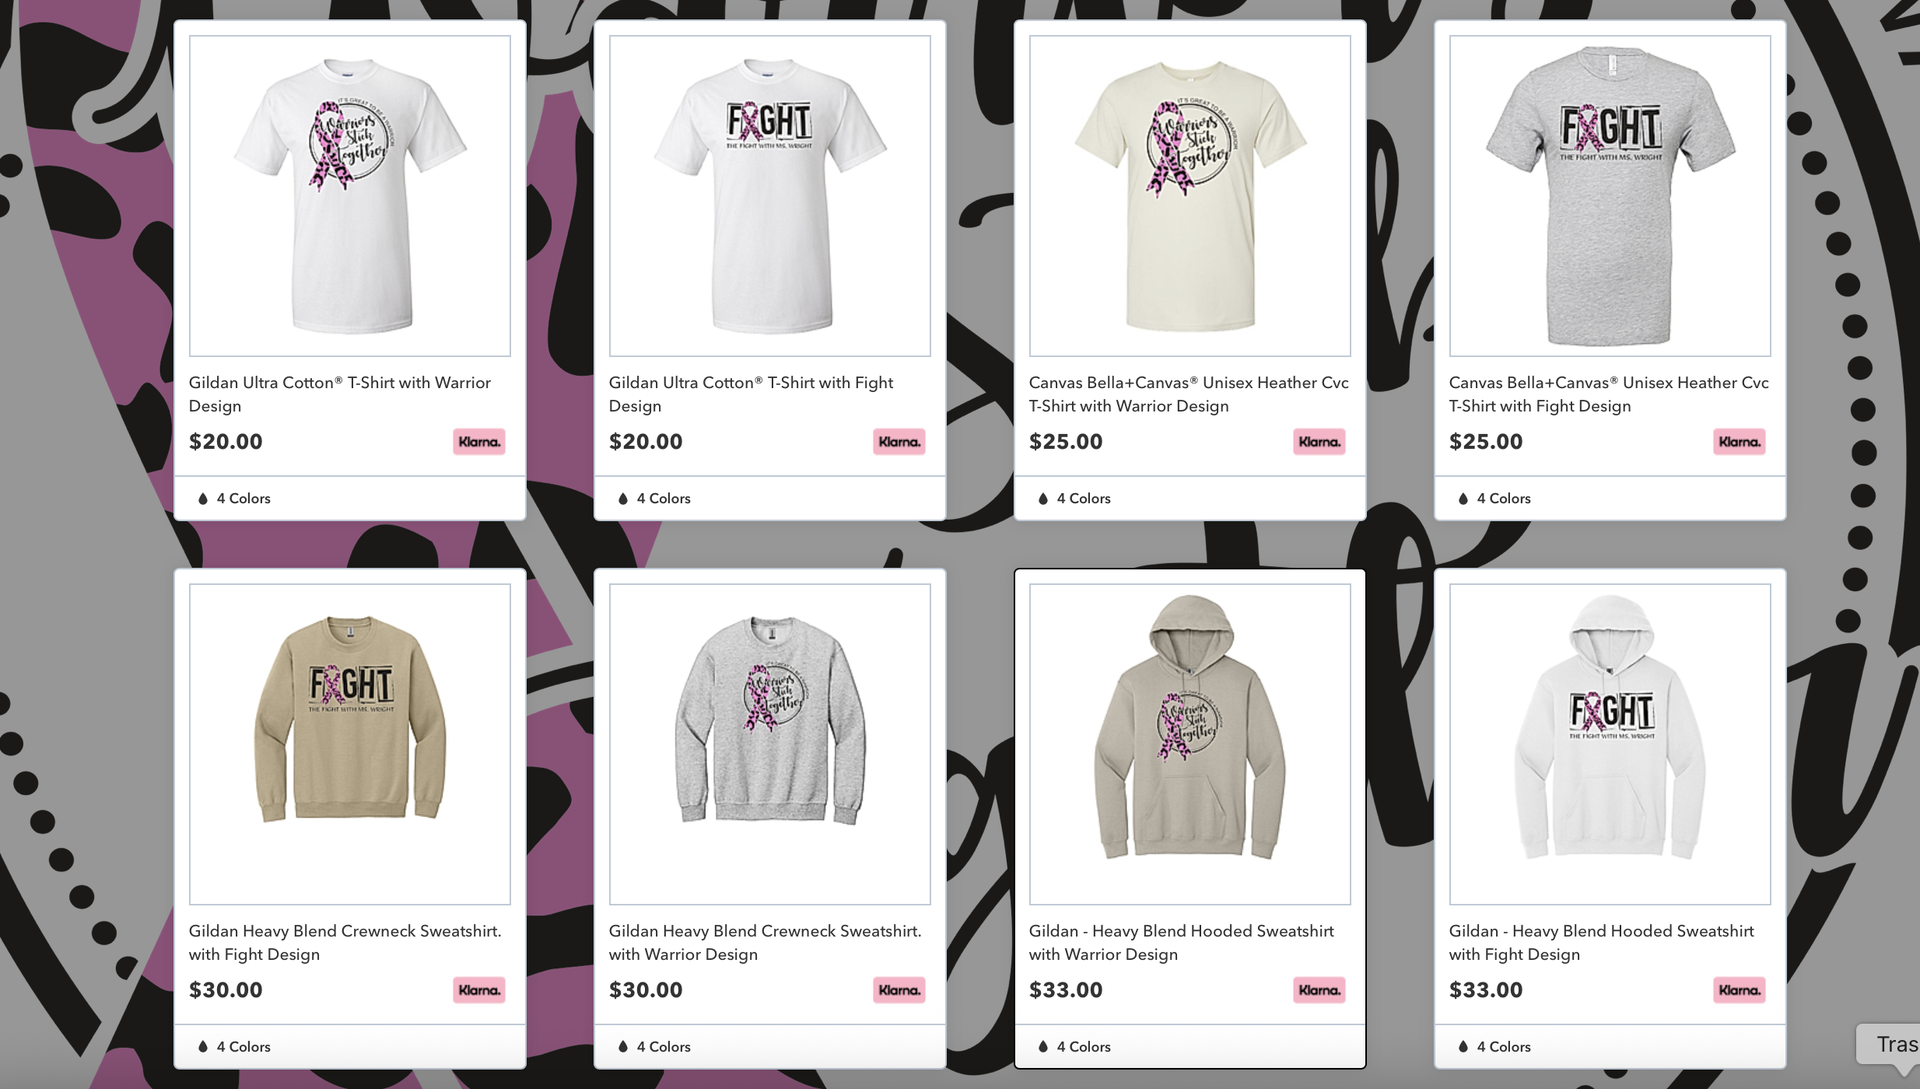
Task: Open Gildan Heavy Blend Crewneck Warrior Design link
Action: 765,942
